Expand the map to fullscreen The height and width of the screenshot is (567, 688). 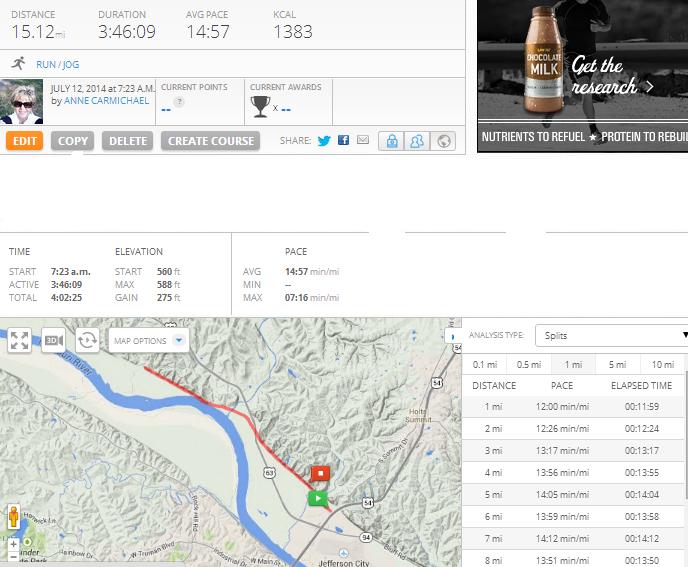point(19,340)
